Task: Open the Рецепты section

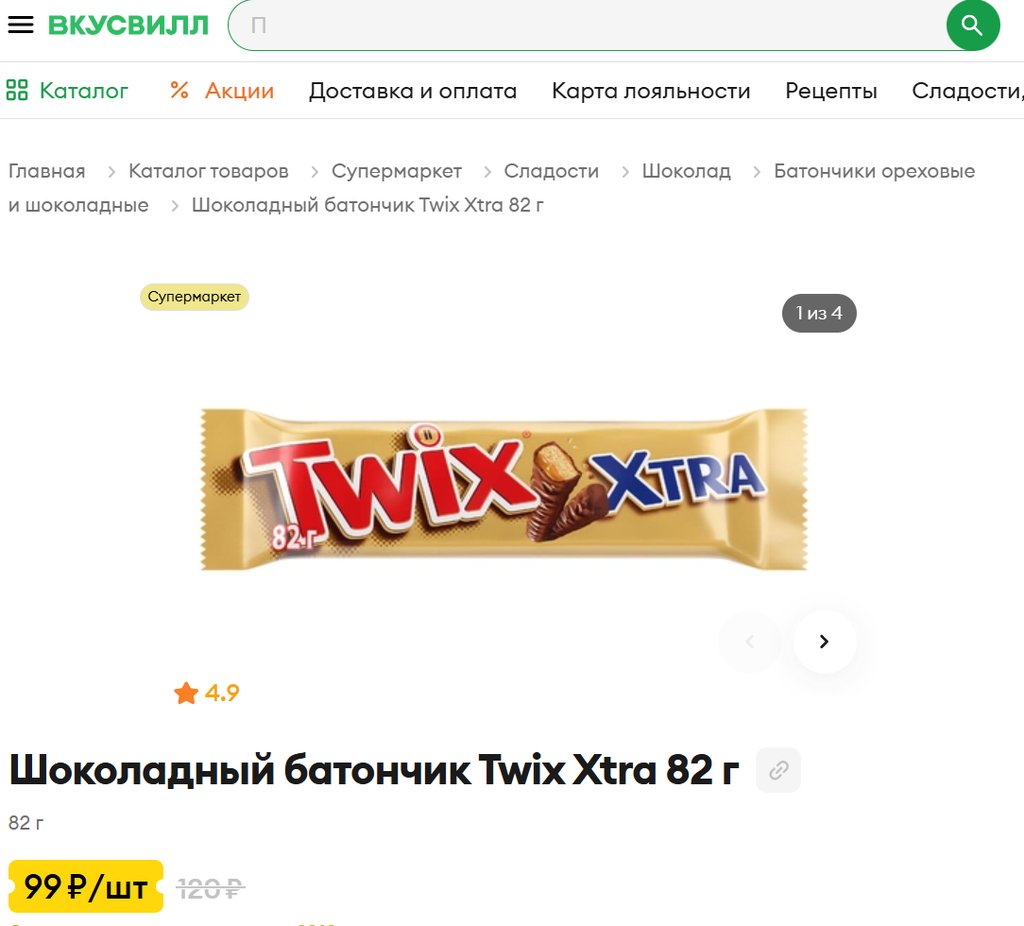Action: click(x=831, y=90)
